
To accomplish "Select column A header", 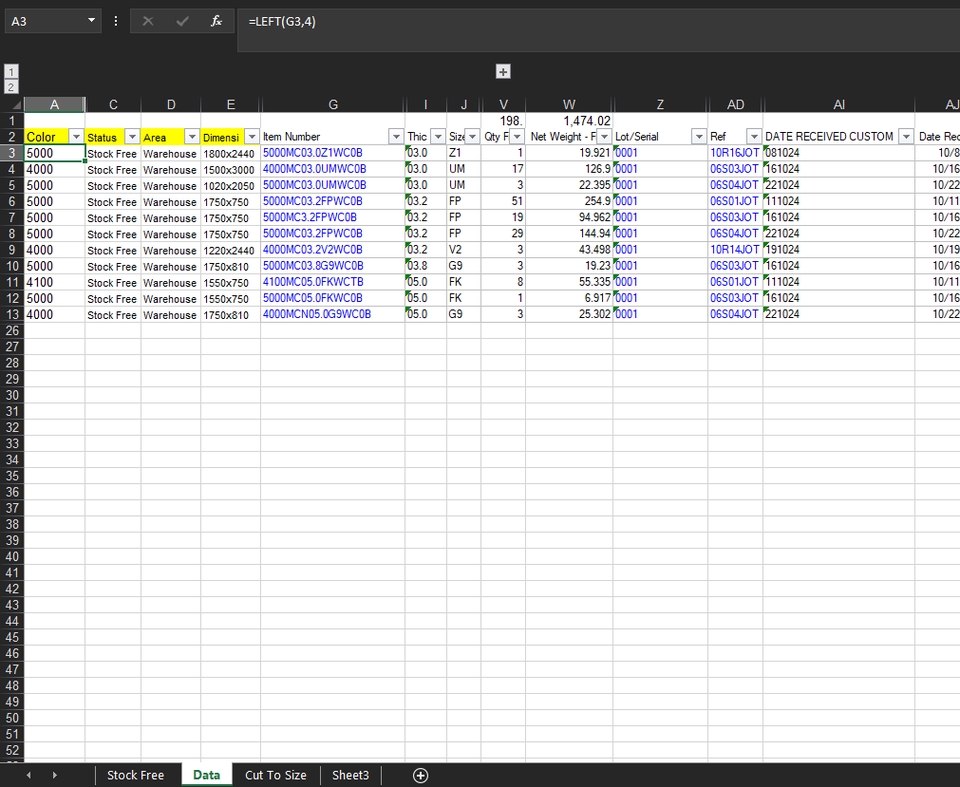I will tap(54, 104).
